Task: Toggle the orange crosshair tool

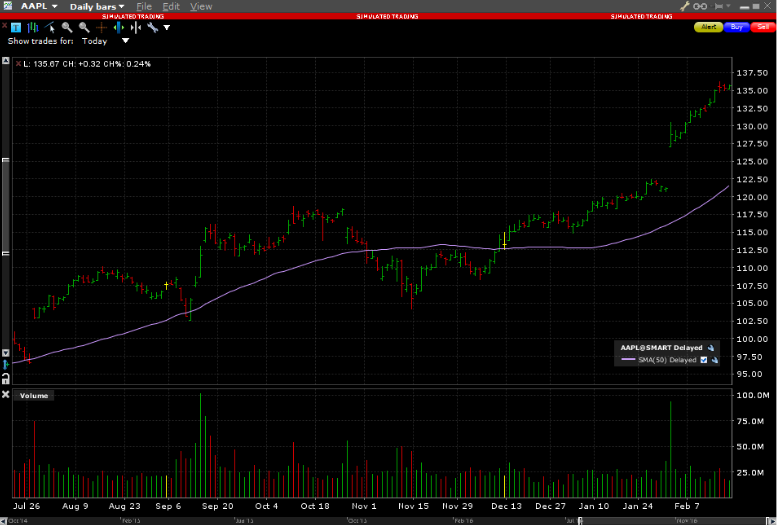Action: (x=102, y=28)
